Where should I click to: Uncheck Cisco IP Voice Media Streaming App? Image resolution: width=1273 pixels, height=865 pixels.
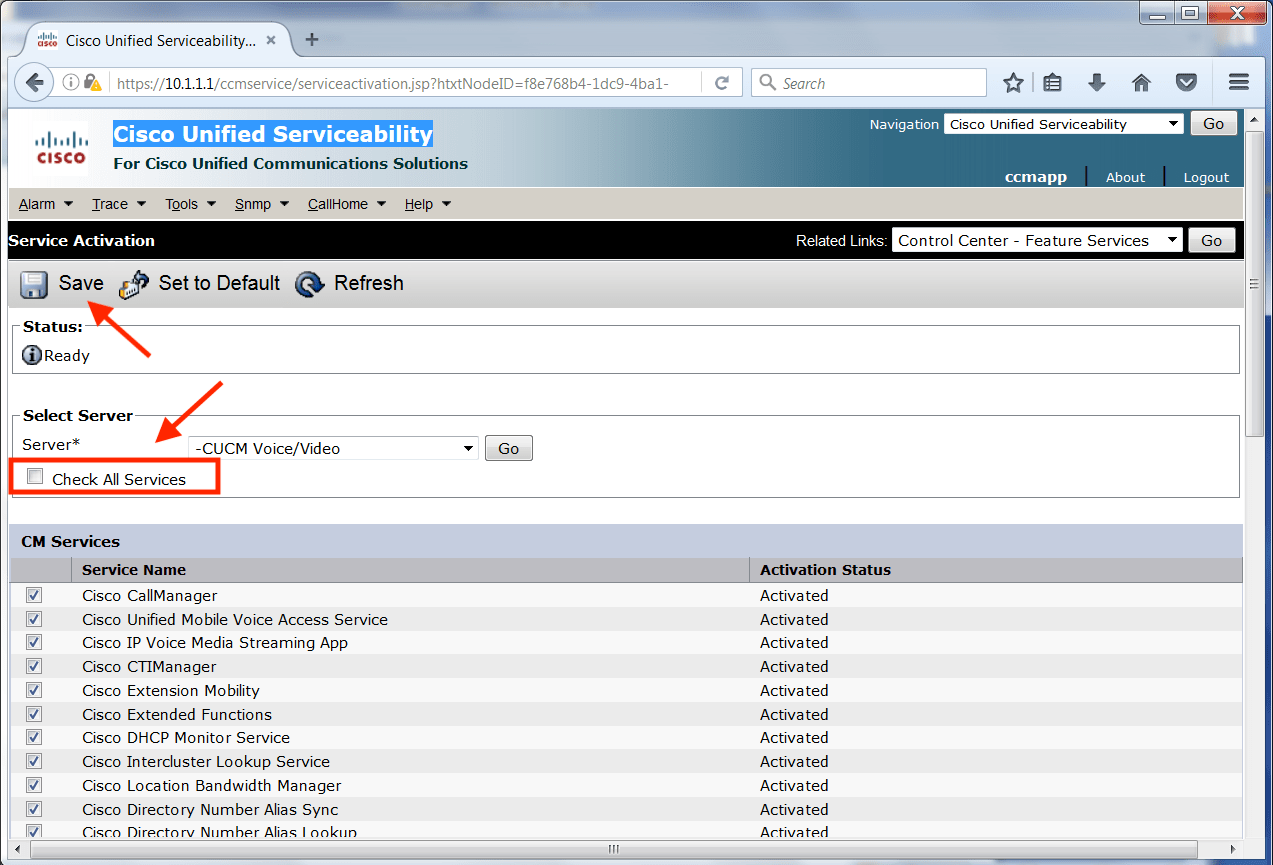[x=34, y=642]
